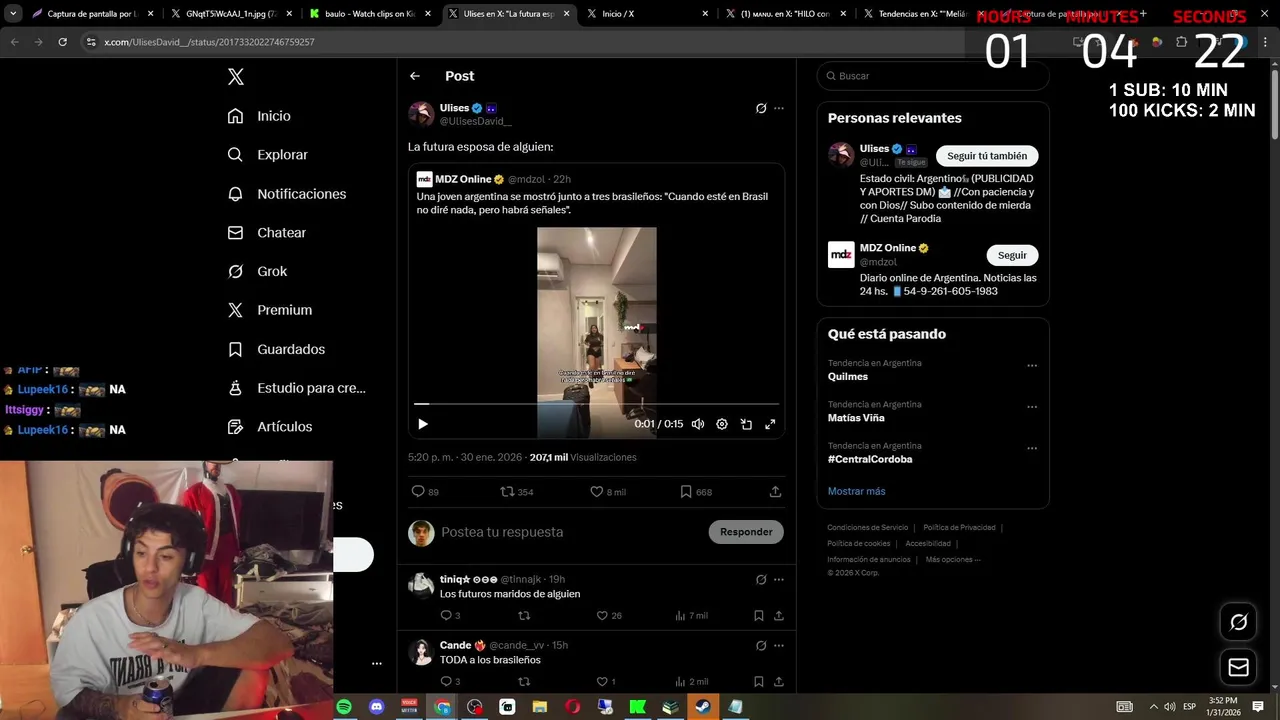Open Condiciones de Servicio link
This screenshot has width=1280, height=720.
pyautogui.click(x=868, y=527)
